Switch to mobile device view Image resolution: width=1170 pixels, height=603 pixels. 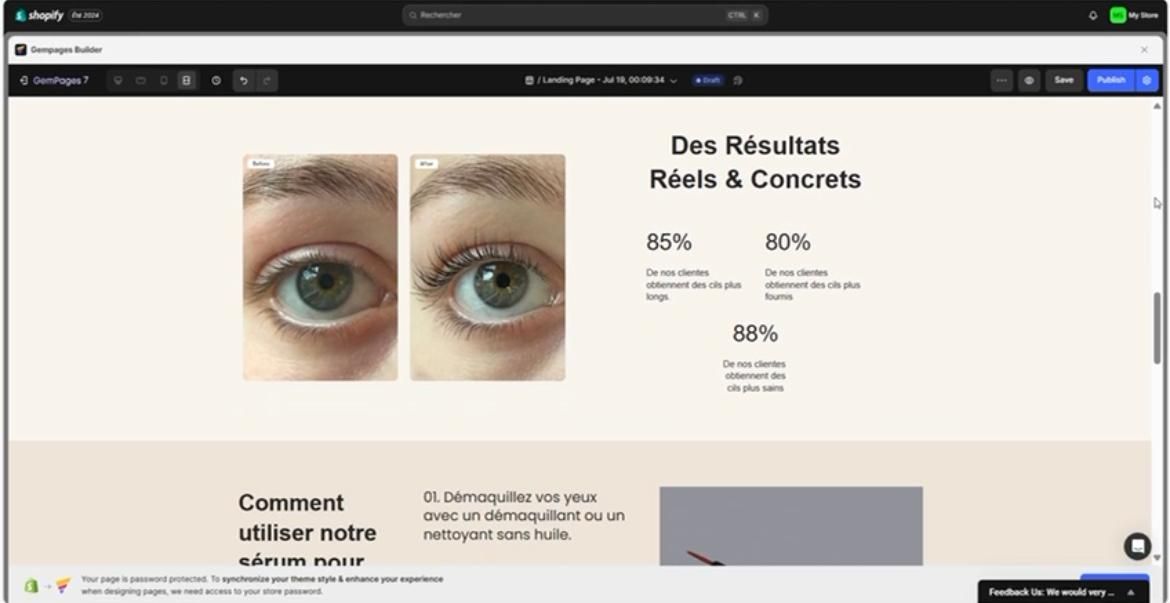(x=163, y=81)
